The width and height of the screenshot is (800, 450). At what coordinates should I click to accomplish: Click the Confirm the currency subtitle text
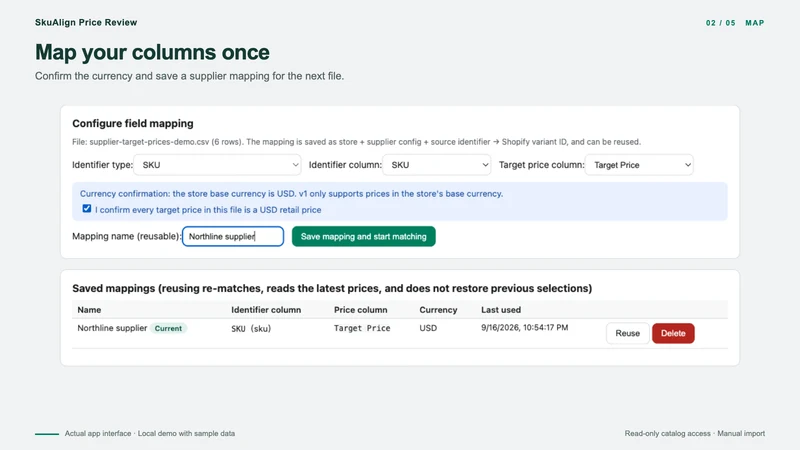pyautogui.click(x=189, y=76)
